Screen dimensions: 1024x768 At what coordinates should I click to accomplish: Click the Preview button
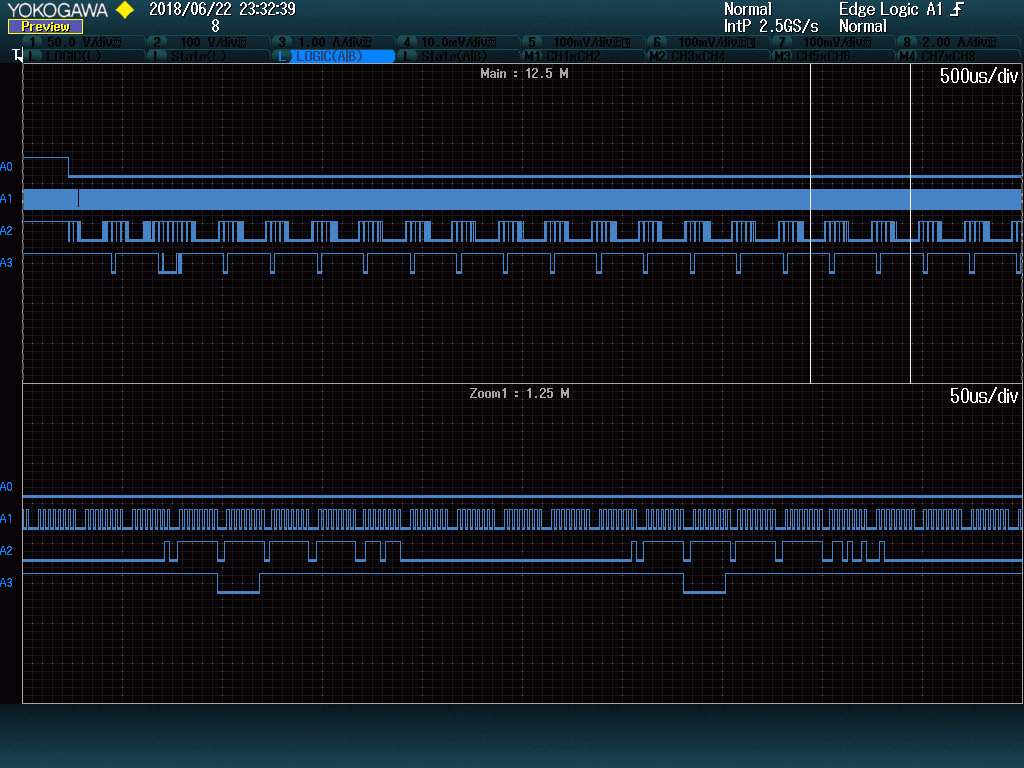point(44,27)
